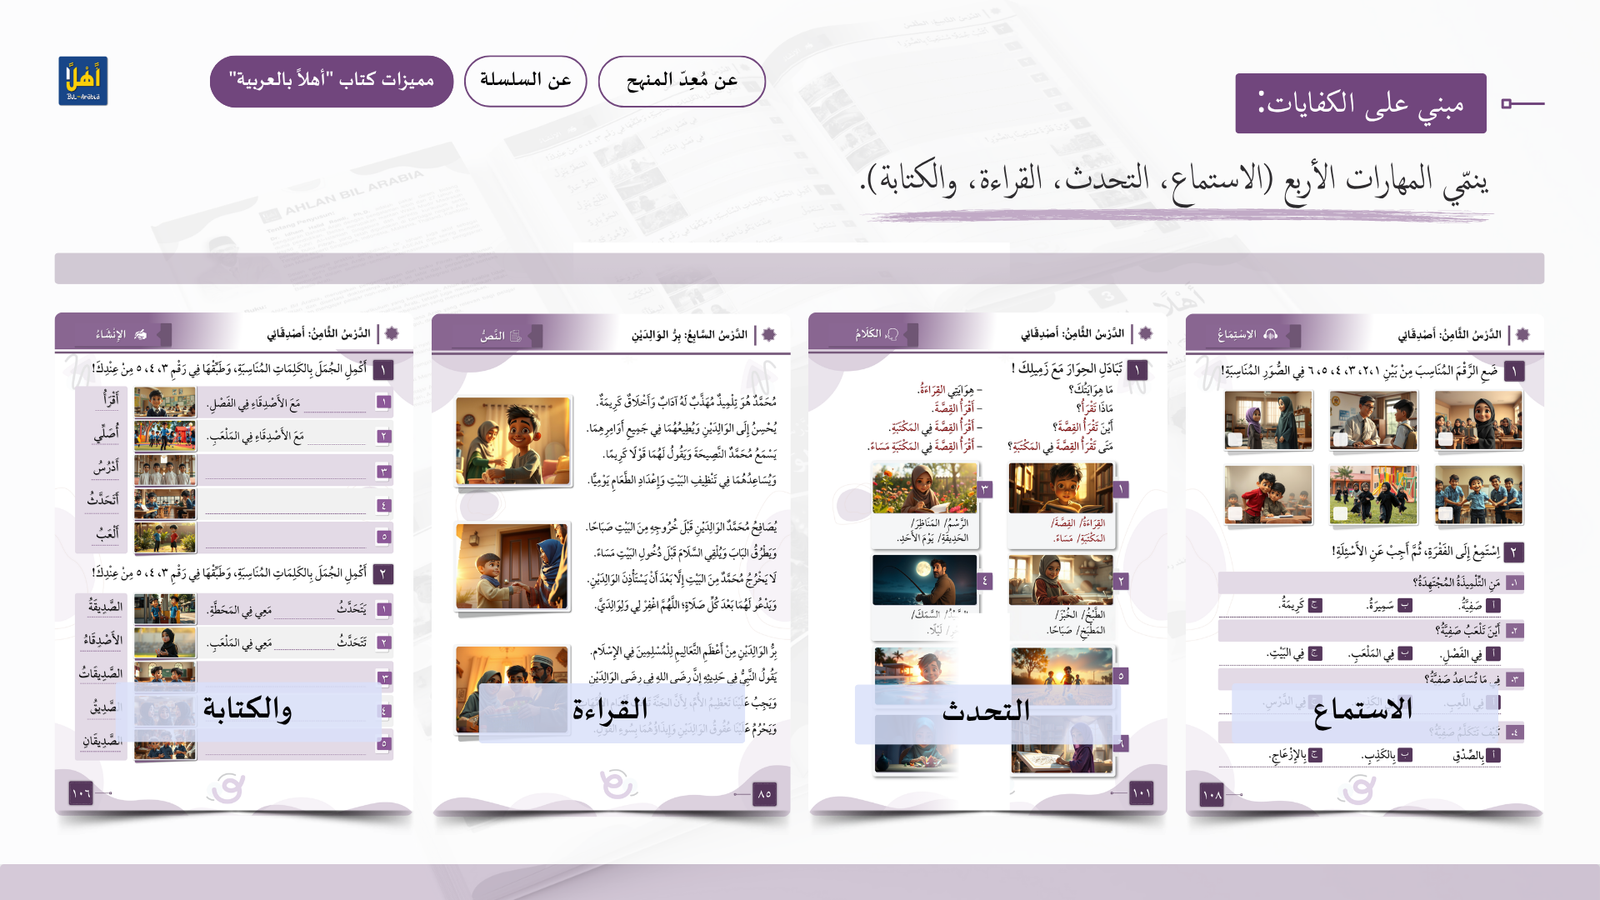
Task: Click the Ahlan Bil-Arabia logo
Action: coord(82,81)
